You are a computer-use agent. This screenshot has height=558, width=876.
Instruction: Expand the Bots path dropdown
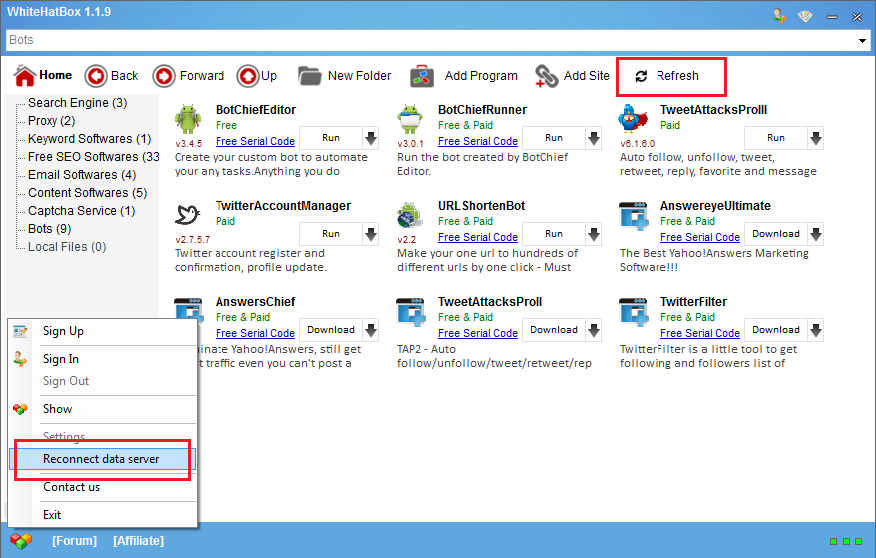(x=862, y=40)
